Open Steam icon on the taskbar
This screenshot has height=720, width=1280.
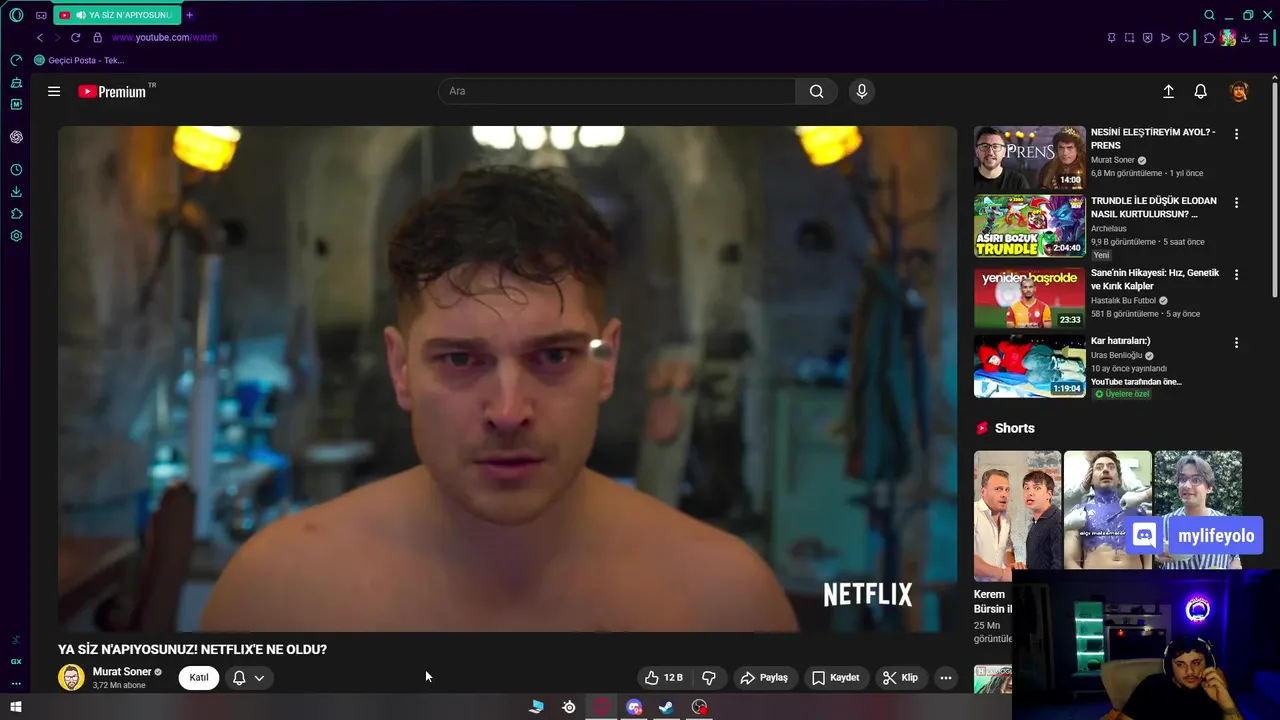click(666, 707)
